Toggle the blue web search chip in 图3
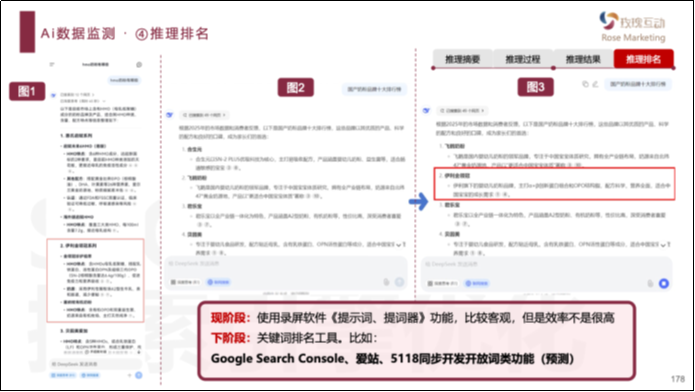 (x=476, y=283)
